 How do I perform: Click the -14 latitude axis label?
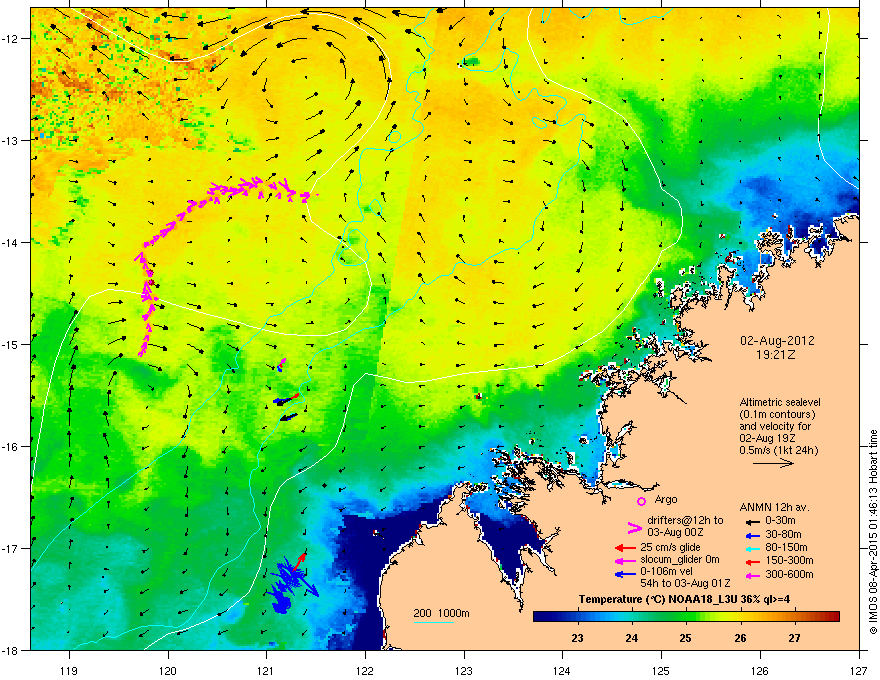(11, 243)
